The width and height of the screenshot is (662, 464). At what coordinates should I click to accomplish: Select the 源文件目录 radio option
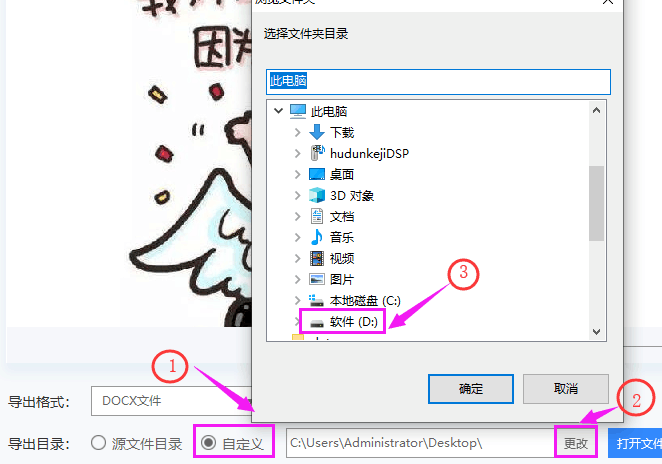pos(98,443)
